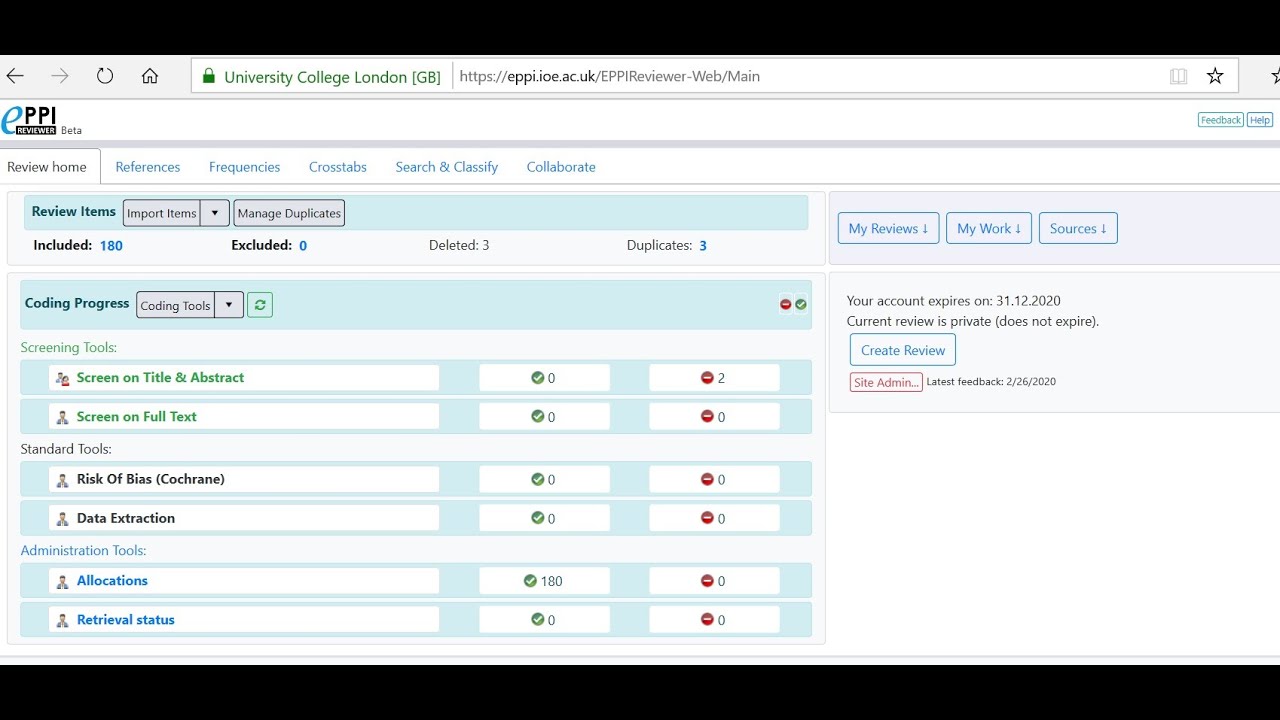Image resolution: width=1280 pixels, height=720 pixels.
Task: Click red minus count for Data Extraction
Action: pos(714,518)
